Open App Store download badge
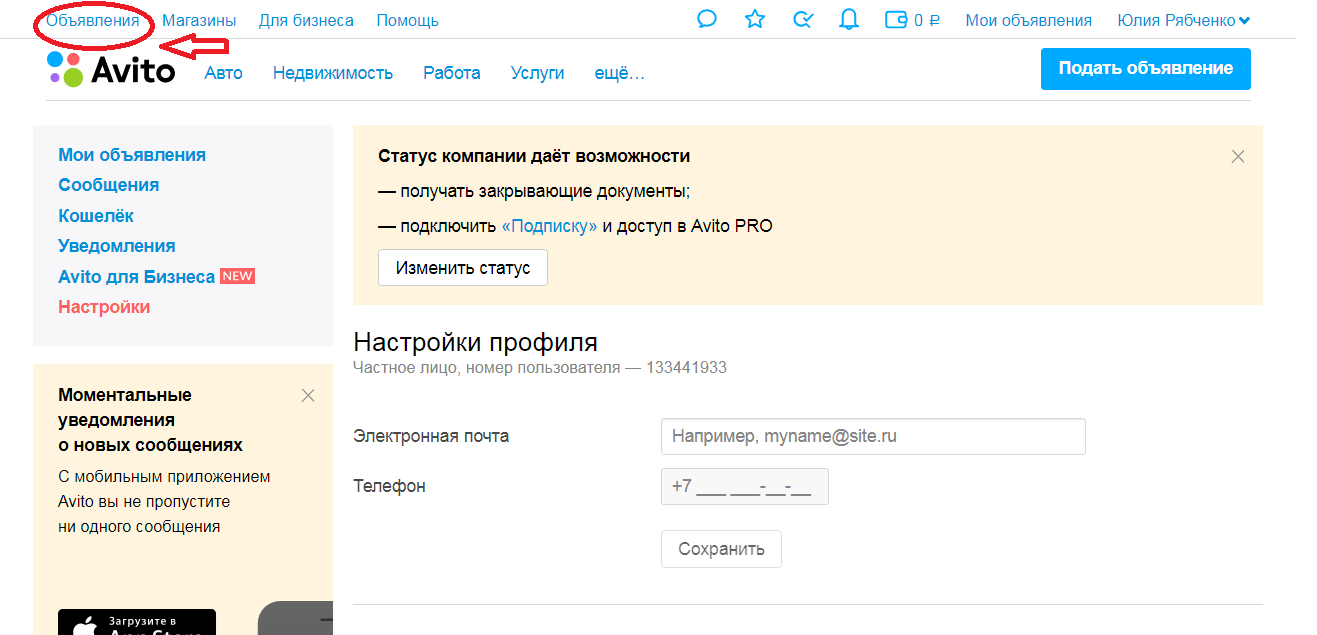 (137, 622)
